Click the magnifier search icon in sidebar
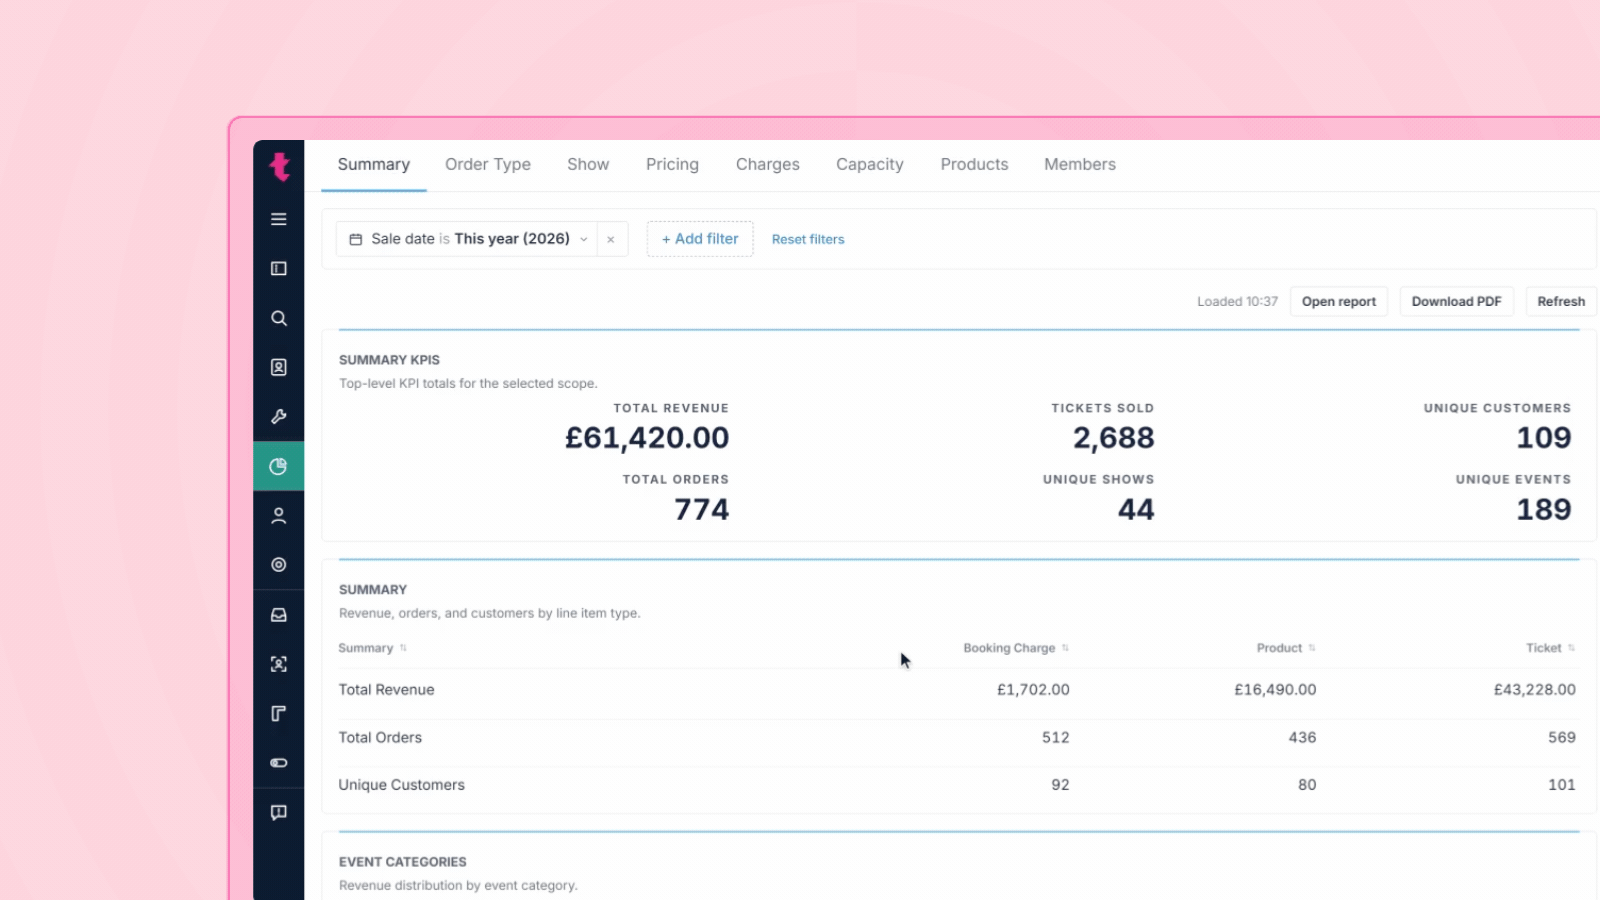Screen dimensions: 1600x900 point(279,318)
